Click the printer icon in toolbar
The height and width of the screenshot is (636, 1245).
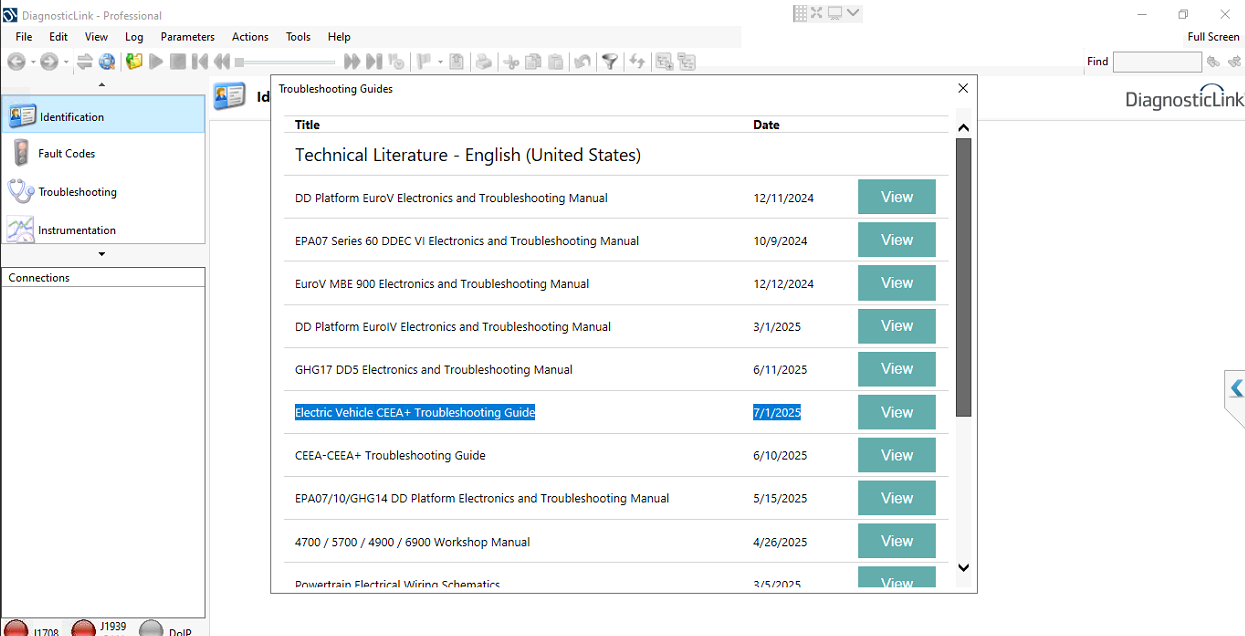[x=484, y=62]
